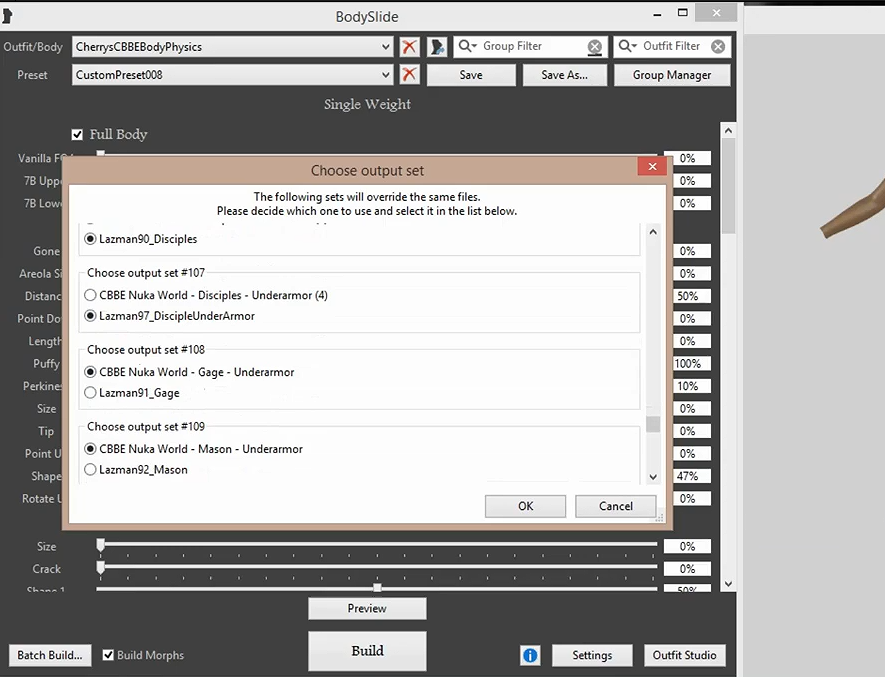This screenshot has height=677, width=885.
Task: Select CBBE Nuka World Disciples Underarmor (4) option
Action: click(91, 296)
